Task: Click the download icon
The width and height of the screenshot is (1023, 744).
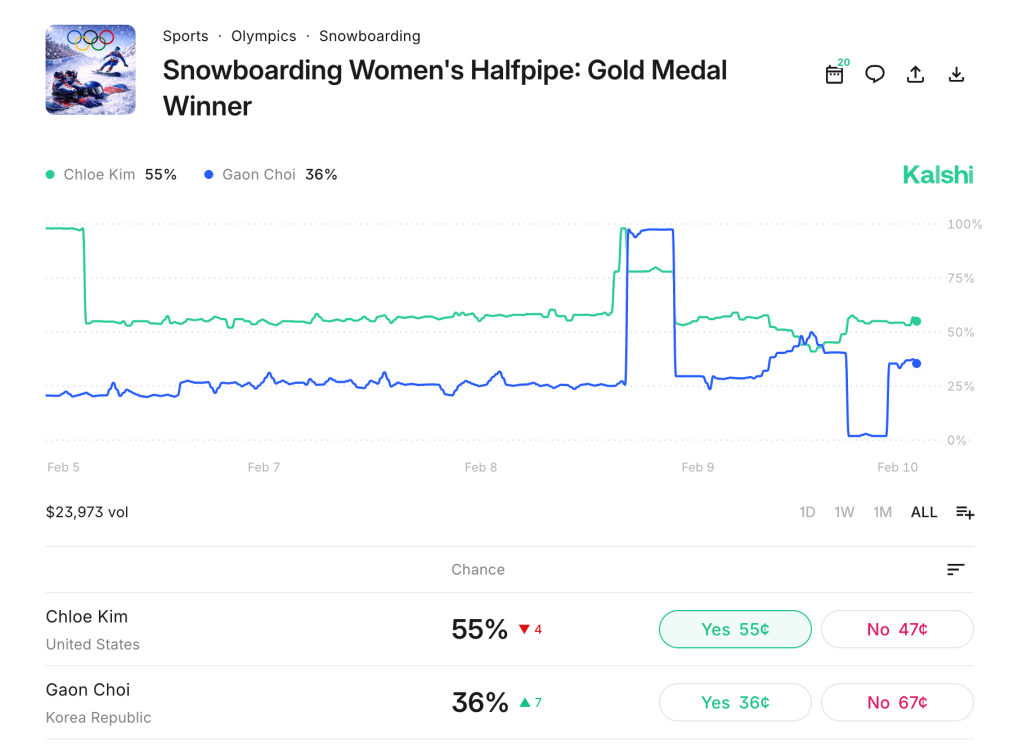Action: coord(956,74)
